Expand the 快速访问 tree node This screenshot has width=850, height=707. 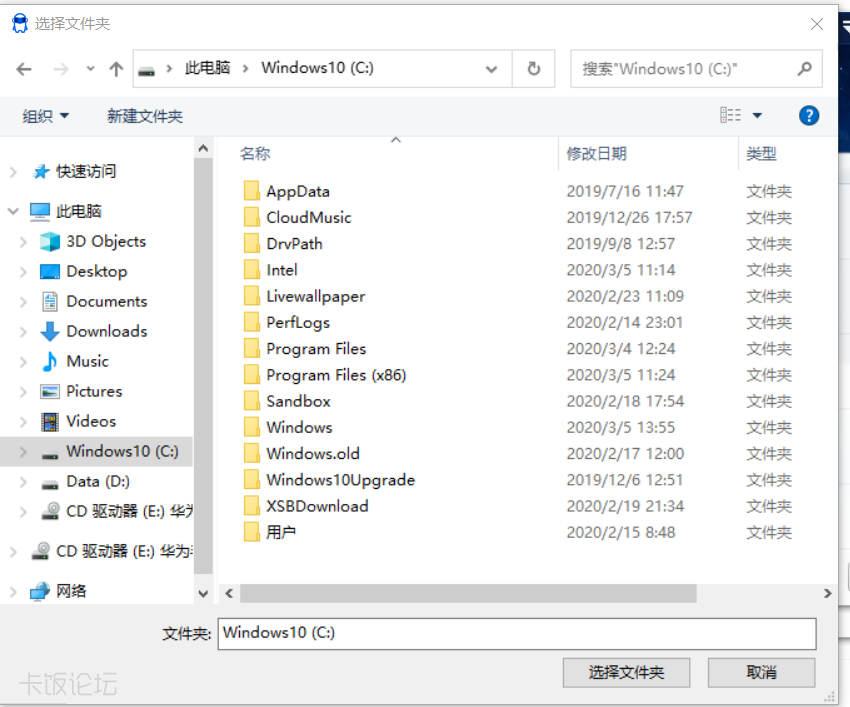[14, 172]
